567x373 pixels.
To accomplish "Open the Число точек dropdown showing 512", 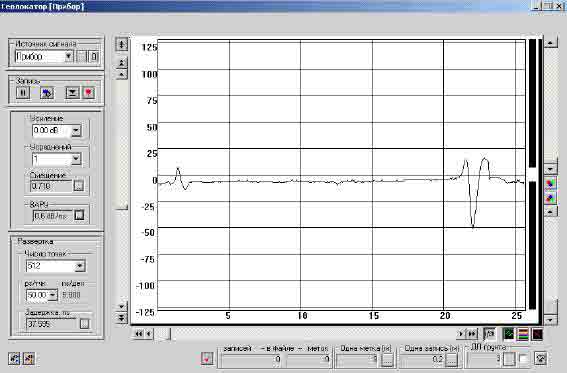I will click(80, 266).
